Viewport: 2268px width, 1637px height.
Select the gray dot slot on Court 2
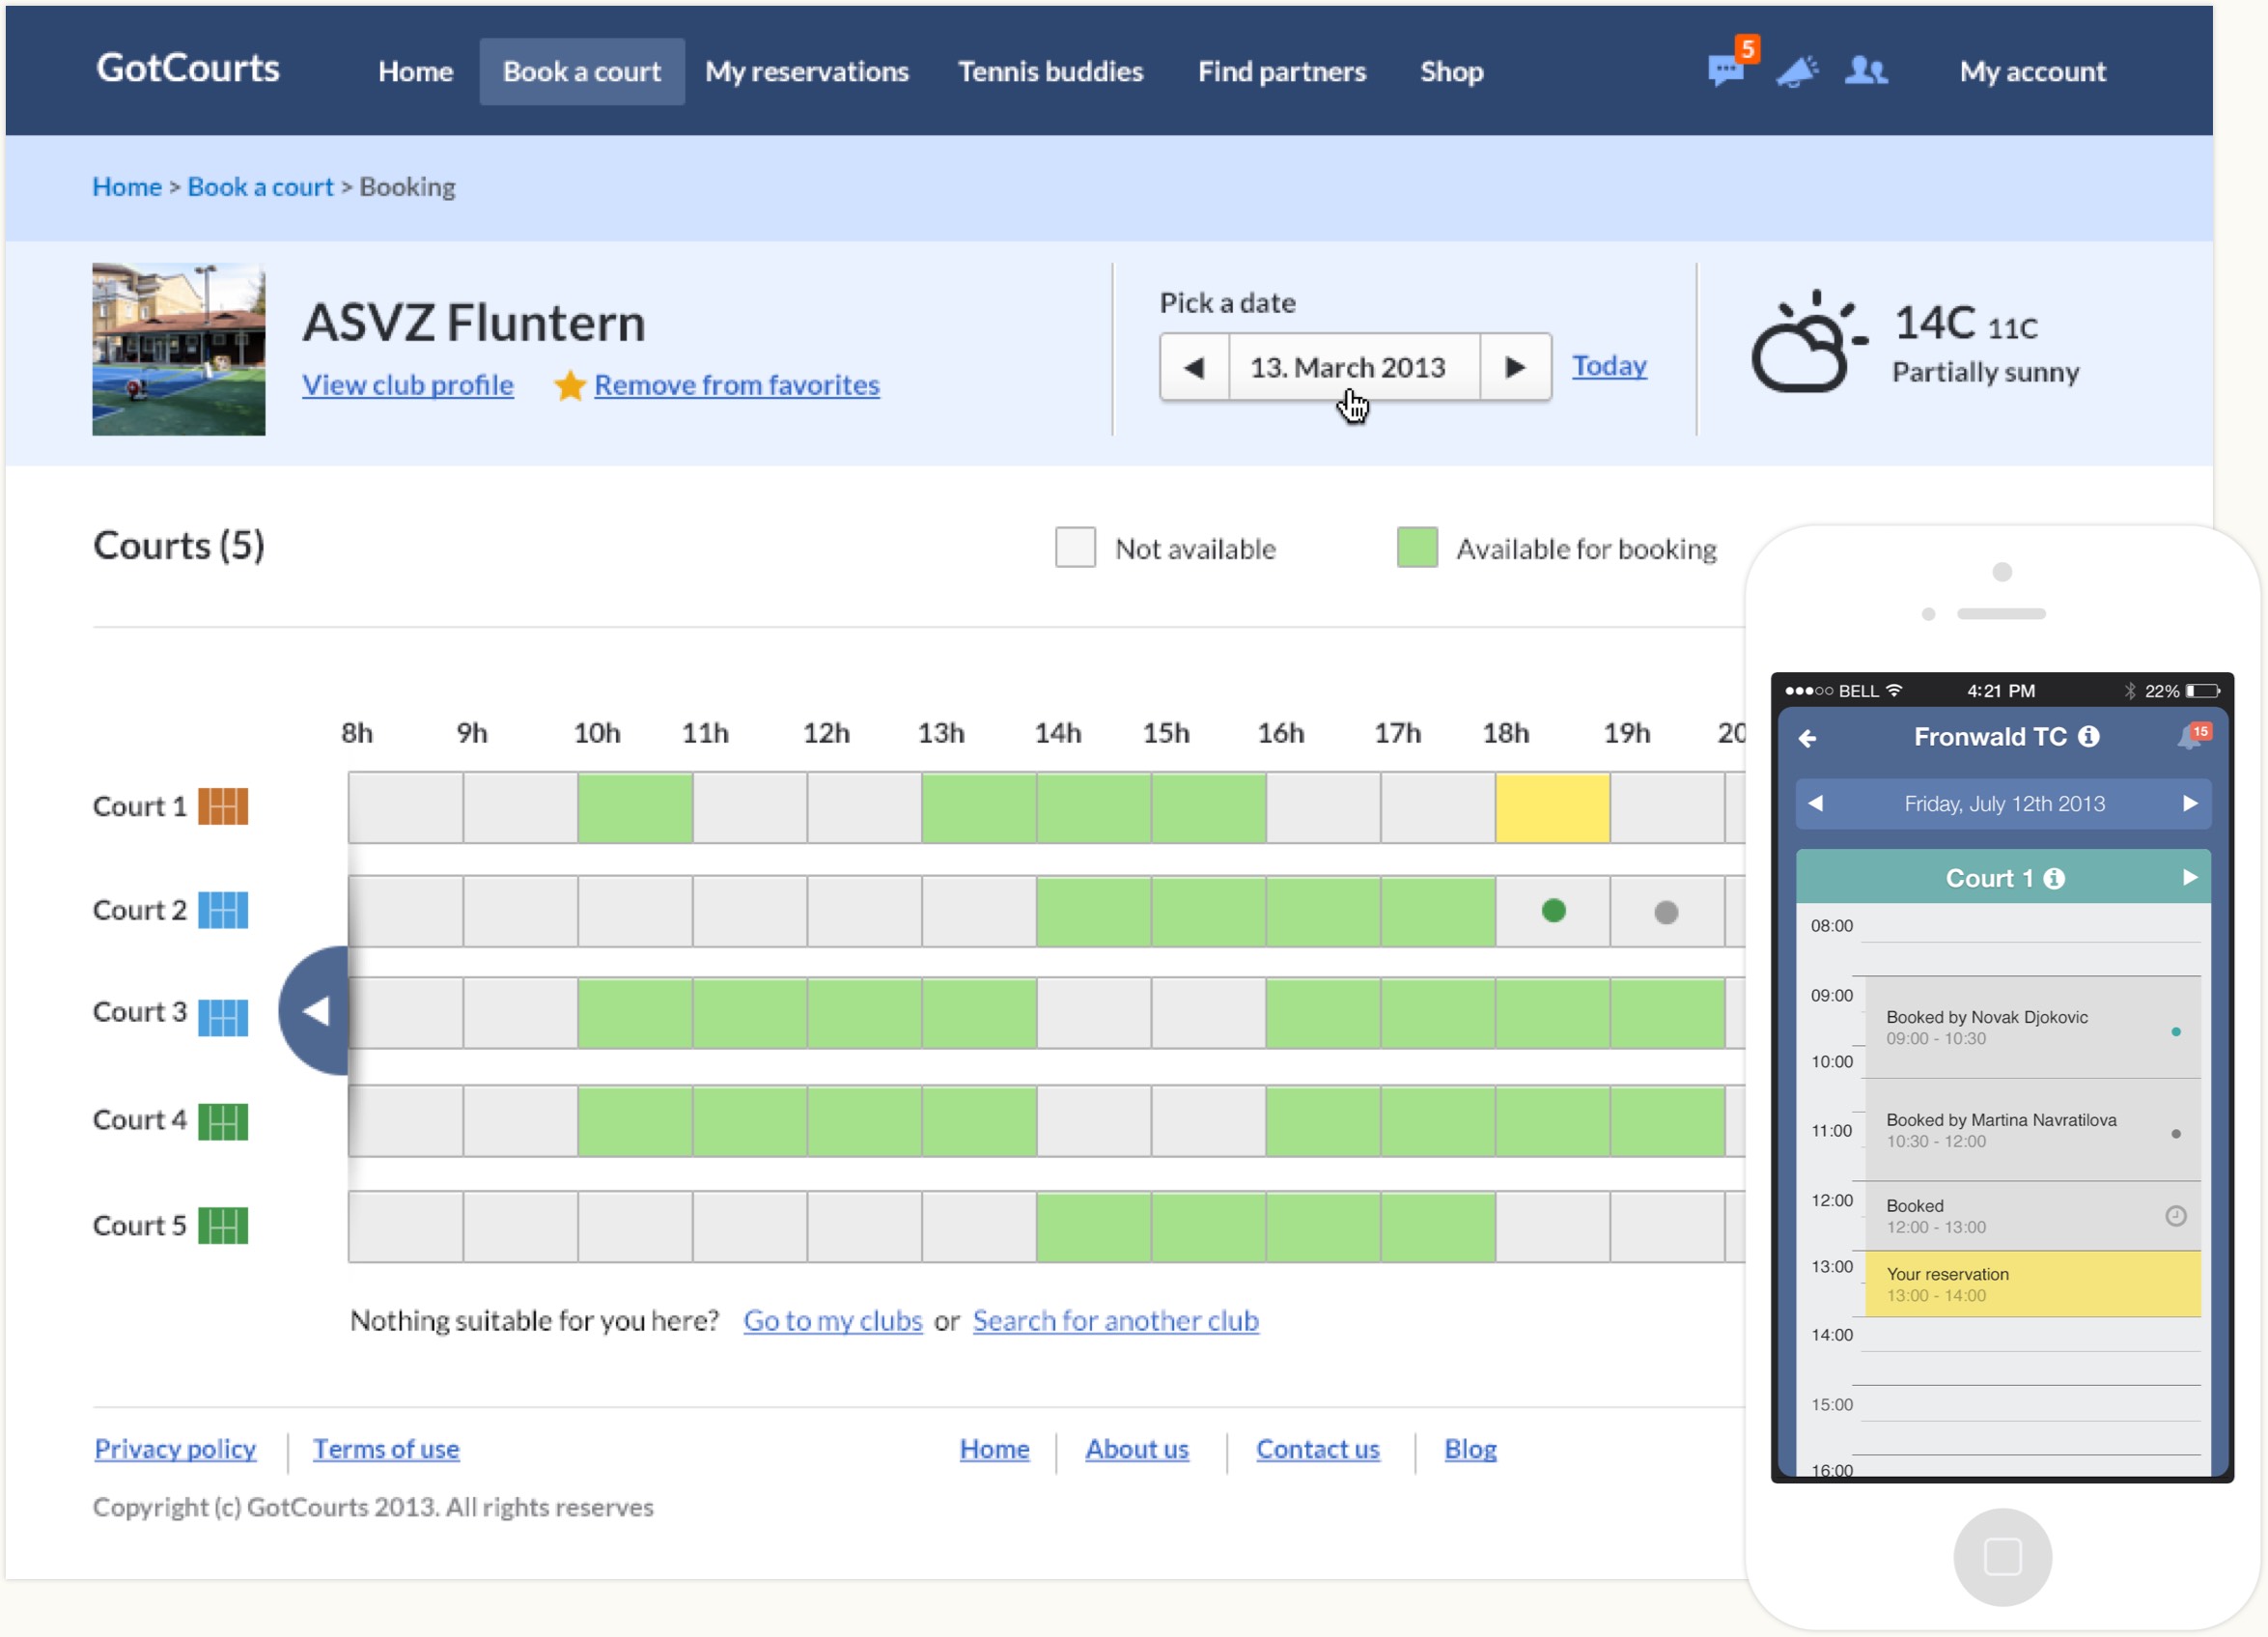[1666, 912]
